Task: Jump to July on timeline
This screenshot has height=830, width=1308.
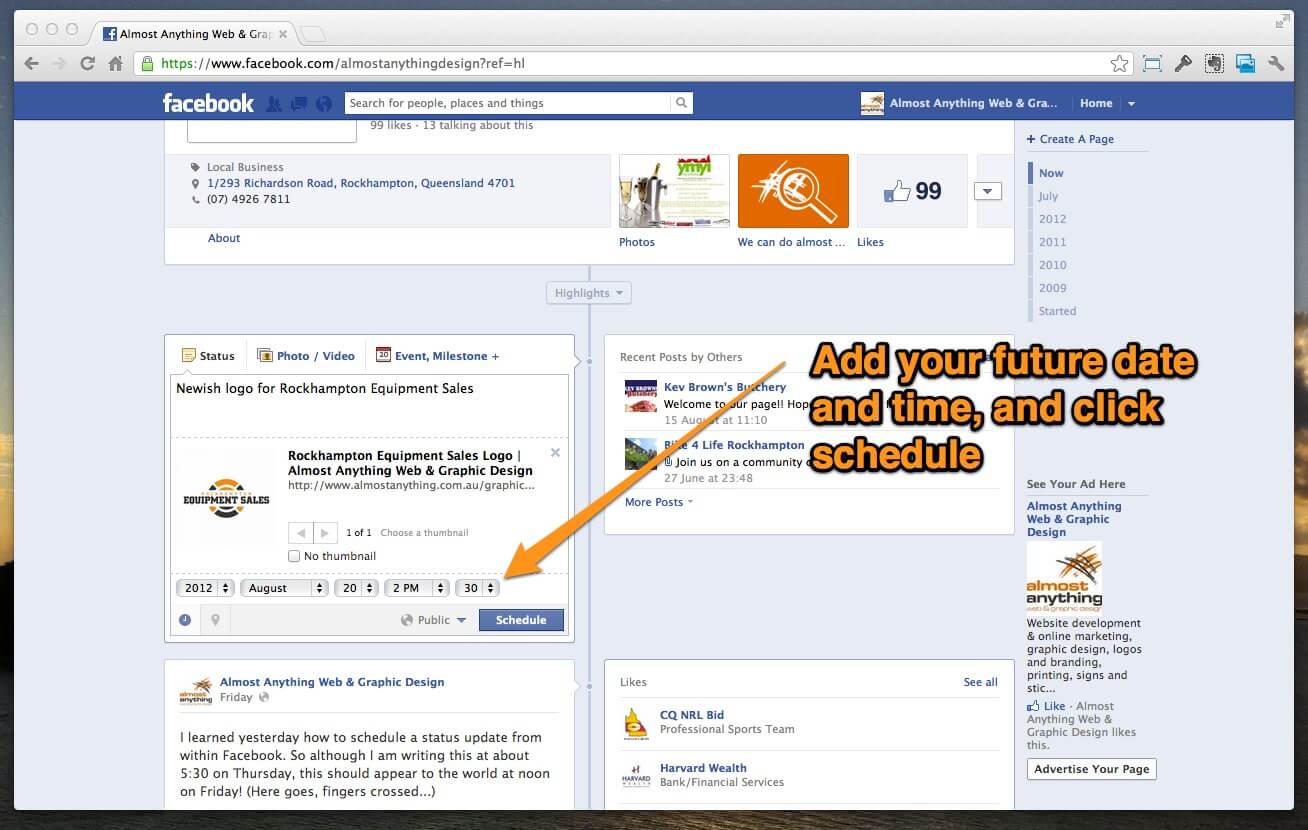Action: pos(1048,196)
